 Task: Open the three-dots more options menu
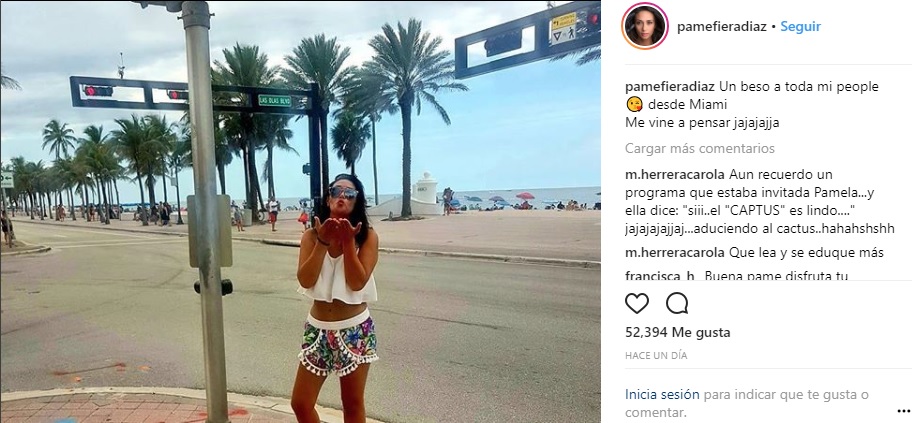(904, 411)
